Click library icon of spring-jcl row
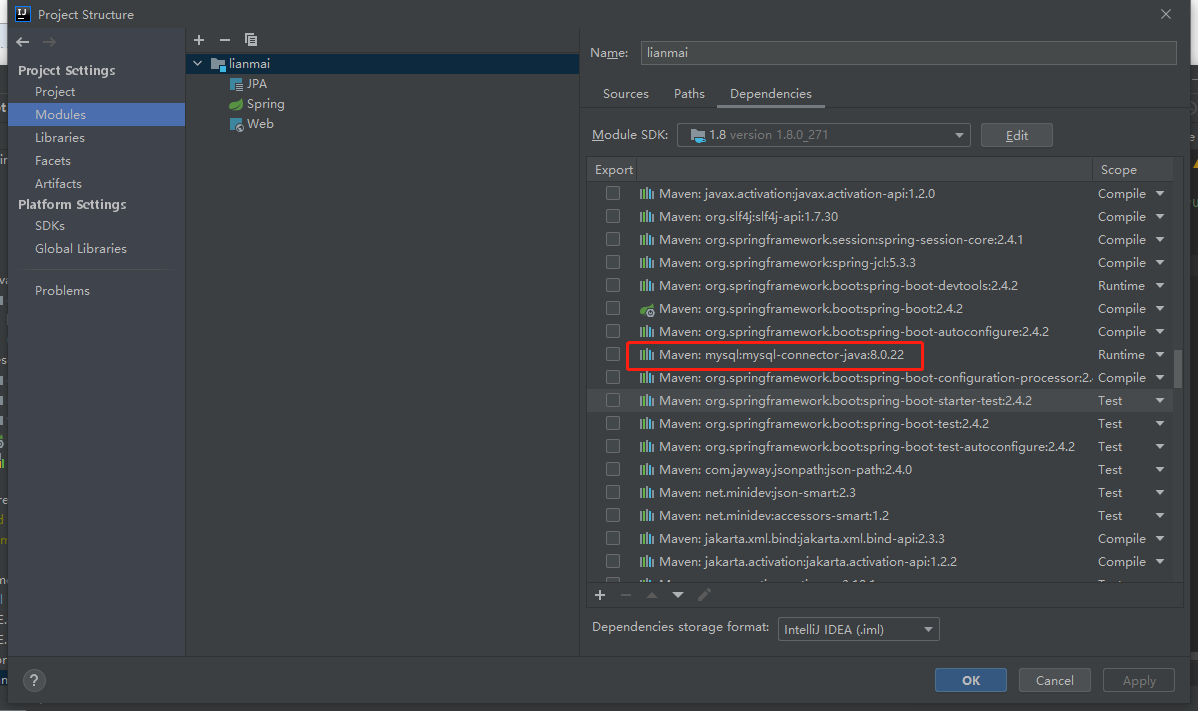1198x711 pixels. (x=646, y=263)
